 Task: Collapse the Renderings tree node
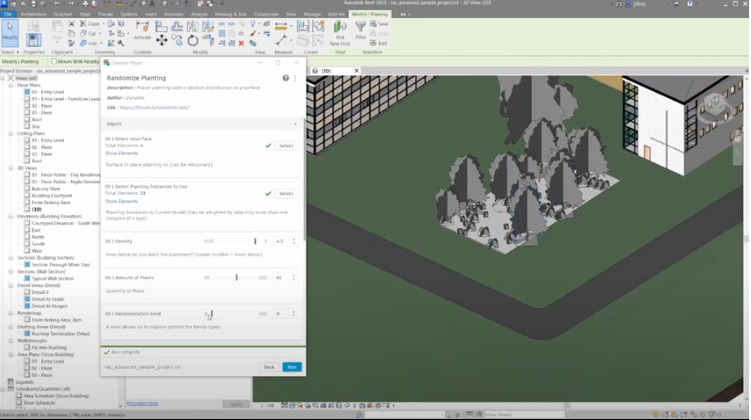pos(11,313)
